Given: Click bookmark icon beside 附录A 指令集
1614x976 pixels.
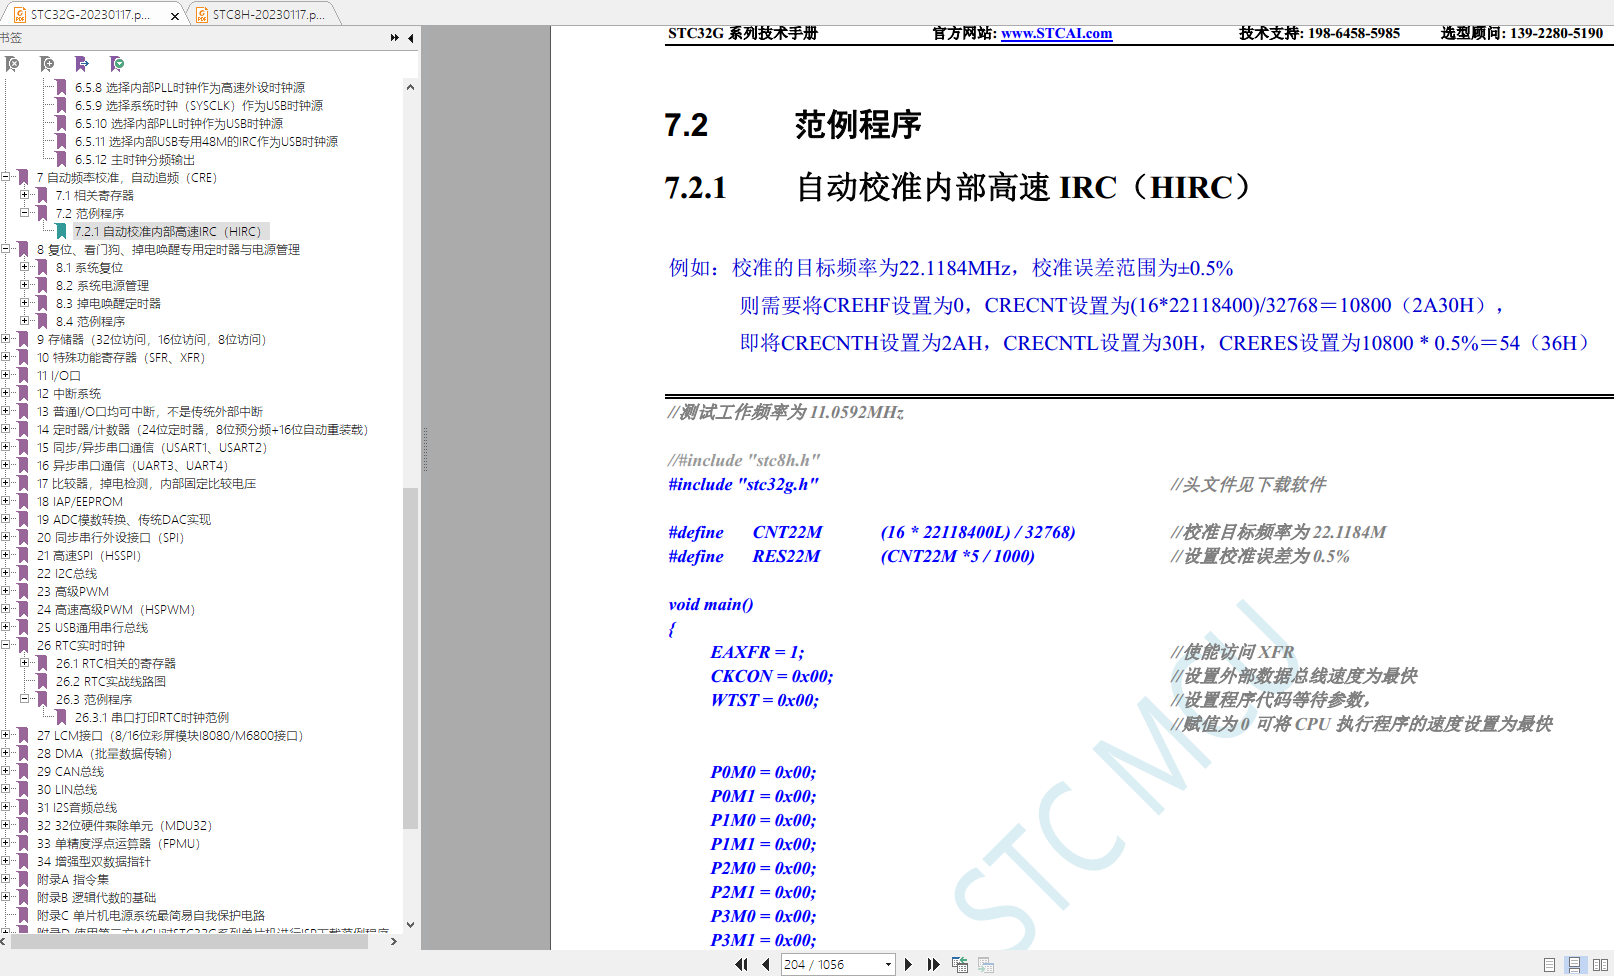Looking at the screenshot, I should 24,879.
